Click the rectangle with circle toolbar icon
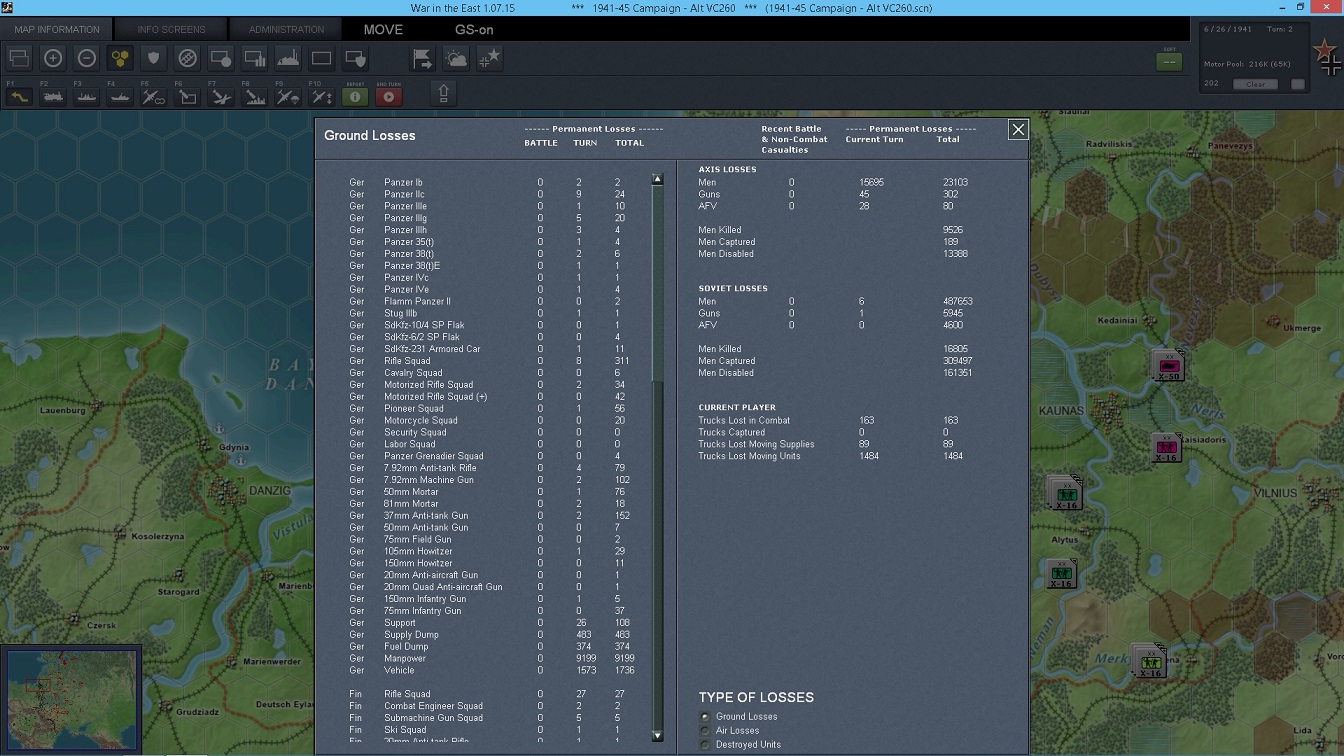 [x=221, y=59]
